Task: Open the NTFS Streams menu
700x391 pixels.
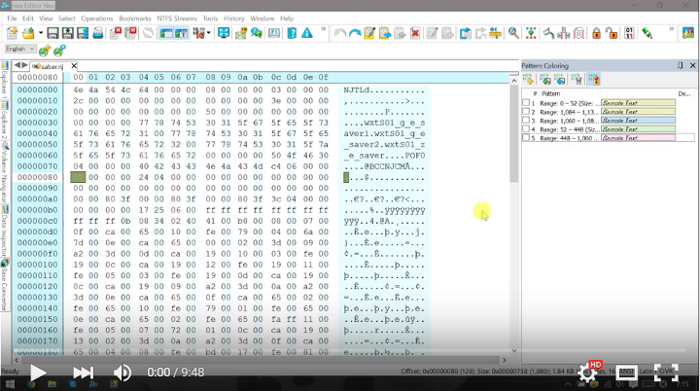Action: [177, 18]
